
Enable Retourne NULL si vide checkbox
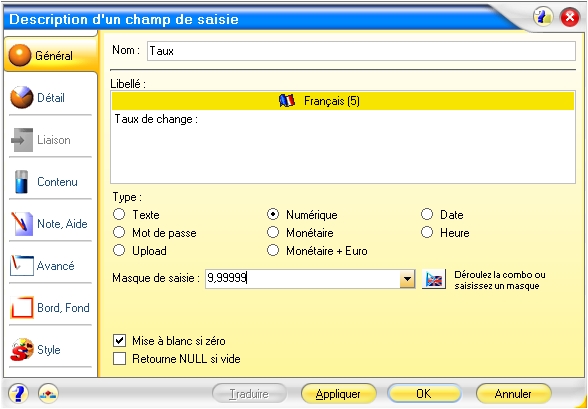click(119, 359)
